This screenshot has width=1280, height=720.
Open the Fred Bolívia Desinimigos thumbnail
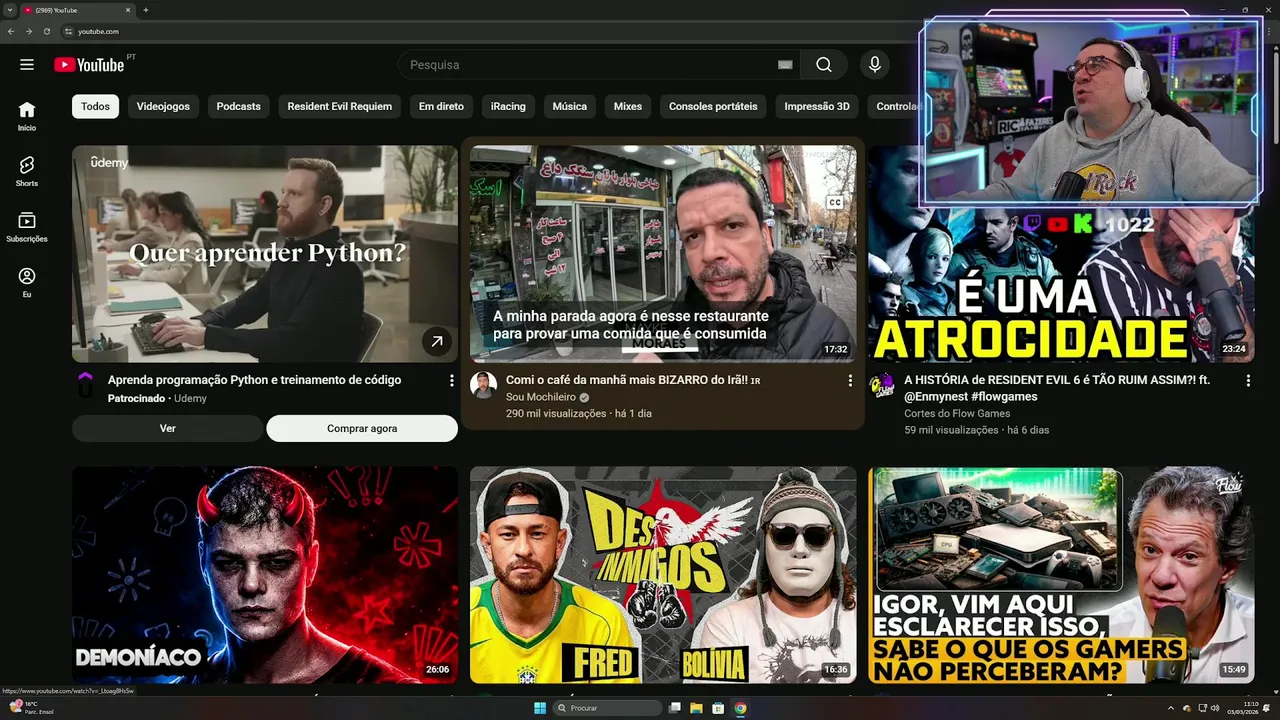pyautogui.click(x=663, y=575)
